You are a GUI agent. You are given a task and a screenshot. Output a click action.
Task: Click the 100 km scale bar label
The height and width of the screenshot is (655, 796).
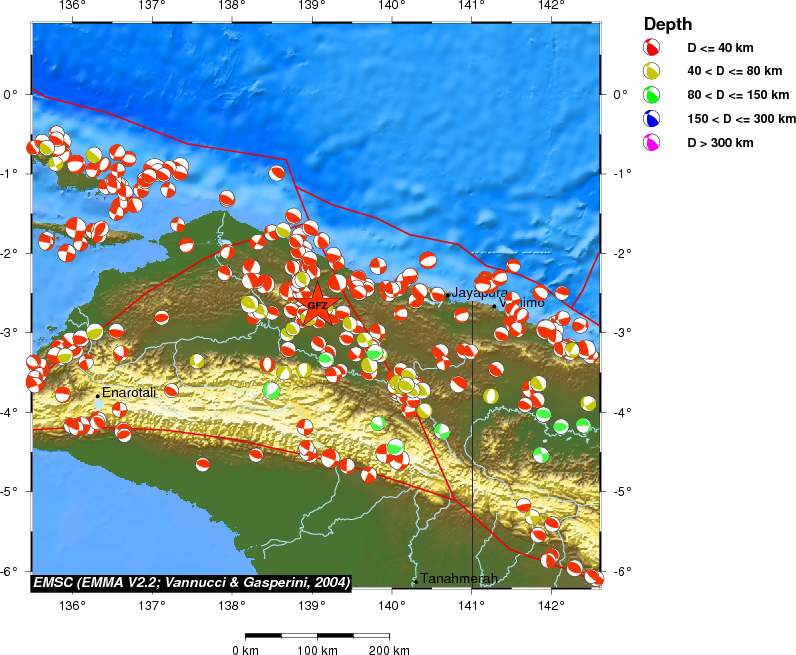pos(317,650)
